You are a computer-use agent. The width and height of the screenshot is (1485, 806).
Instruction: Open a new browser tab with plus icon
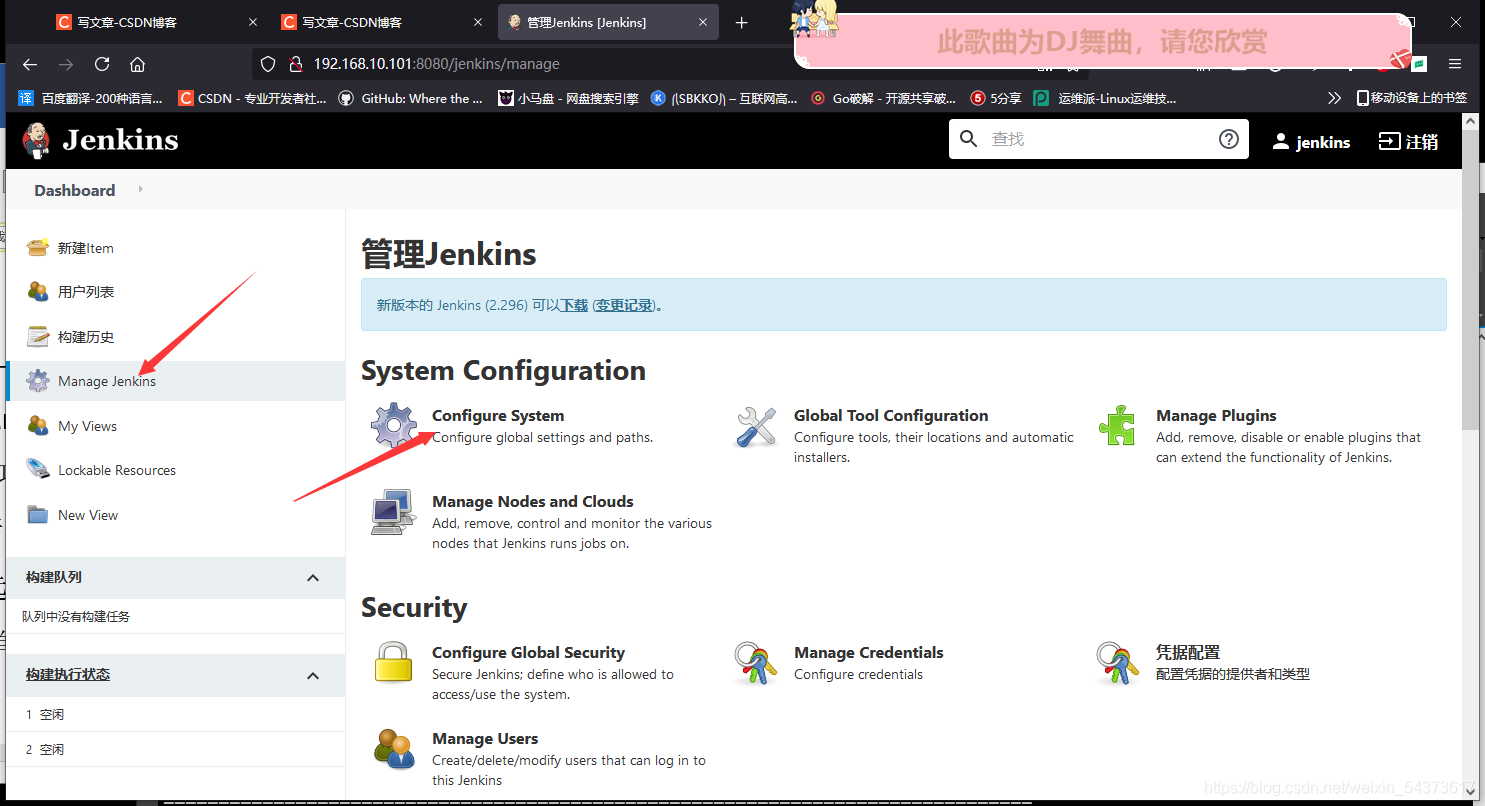click(741, 22)
